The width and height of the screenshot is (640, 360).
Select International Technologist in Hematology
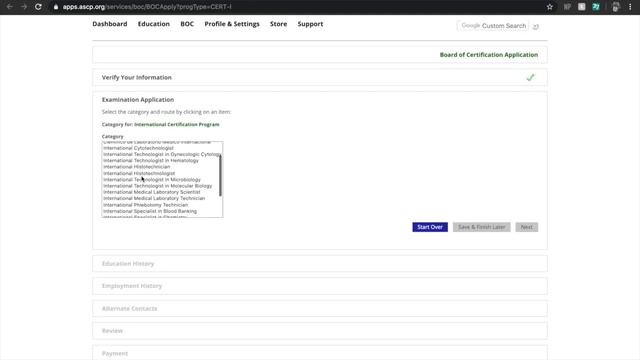(x=151, y=160)
